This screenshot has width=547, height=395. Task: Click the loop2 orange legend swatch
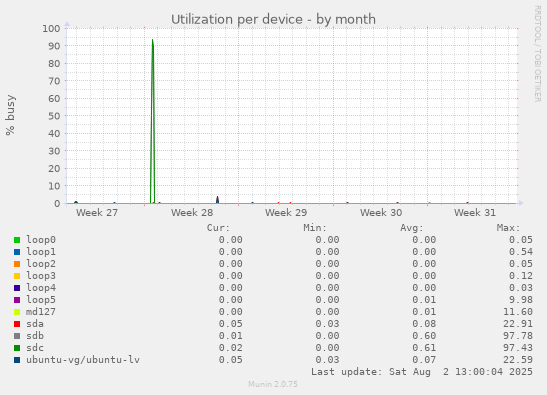[17, 264]
